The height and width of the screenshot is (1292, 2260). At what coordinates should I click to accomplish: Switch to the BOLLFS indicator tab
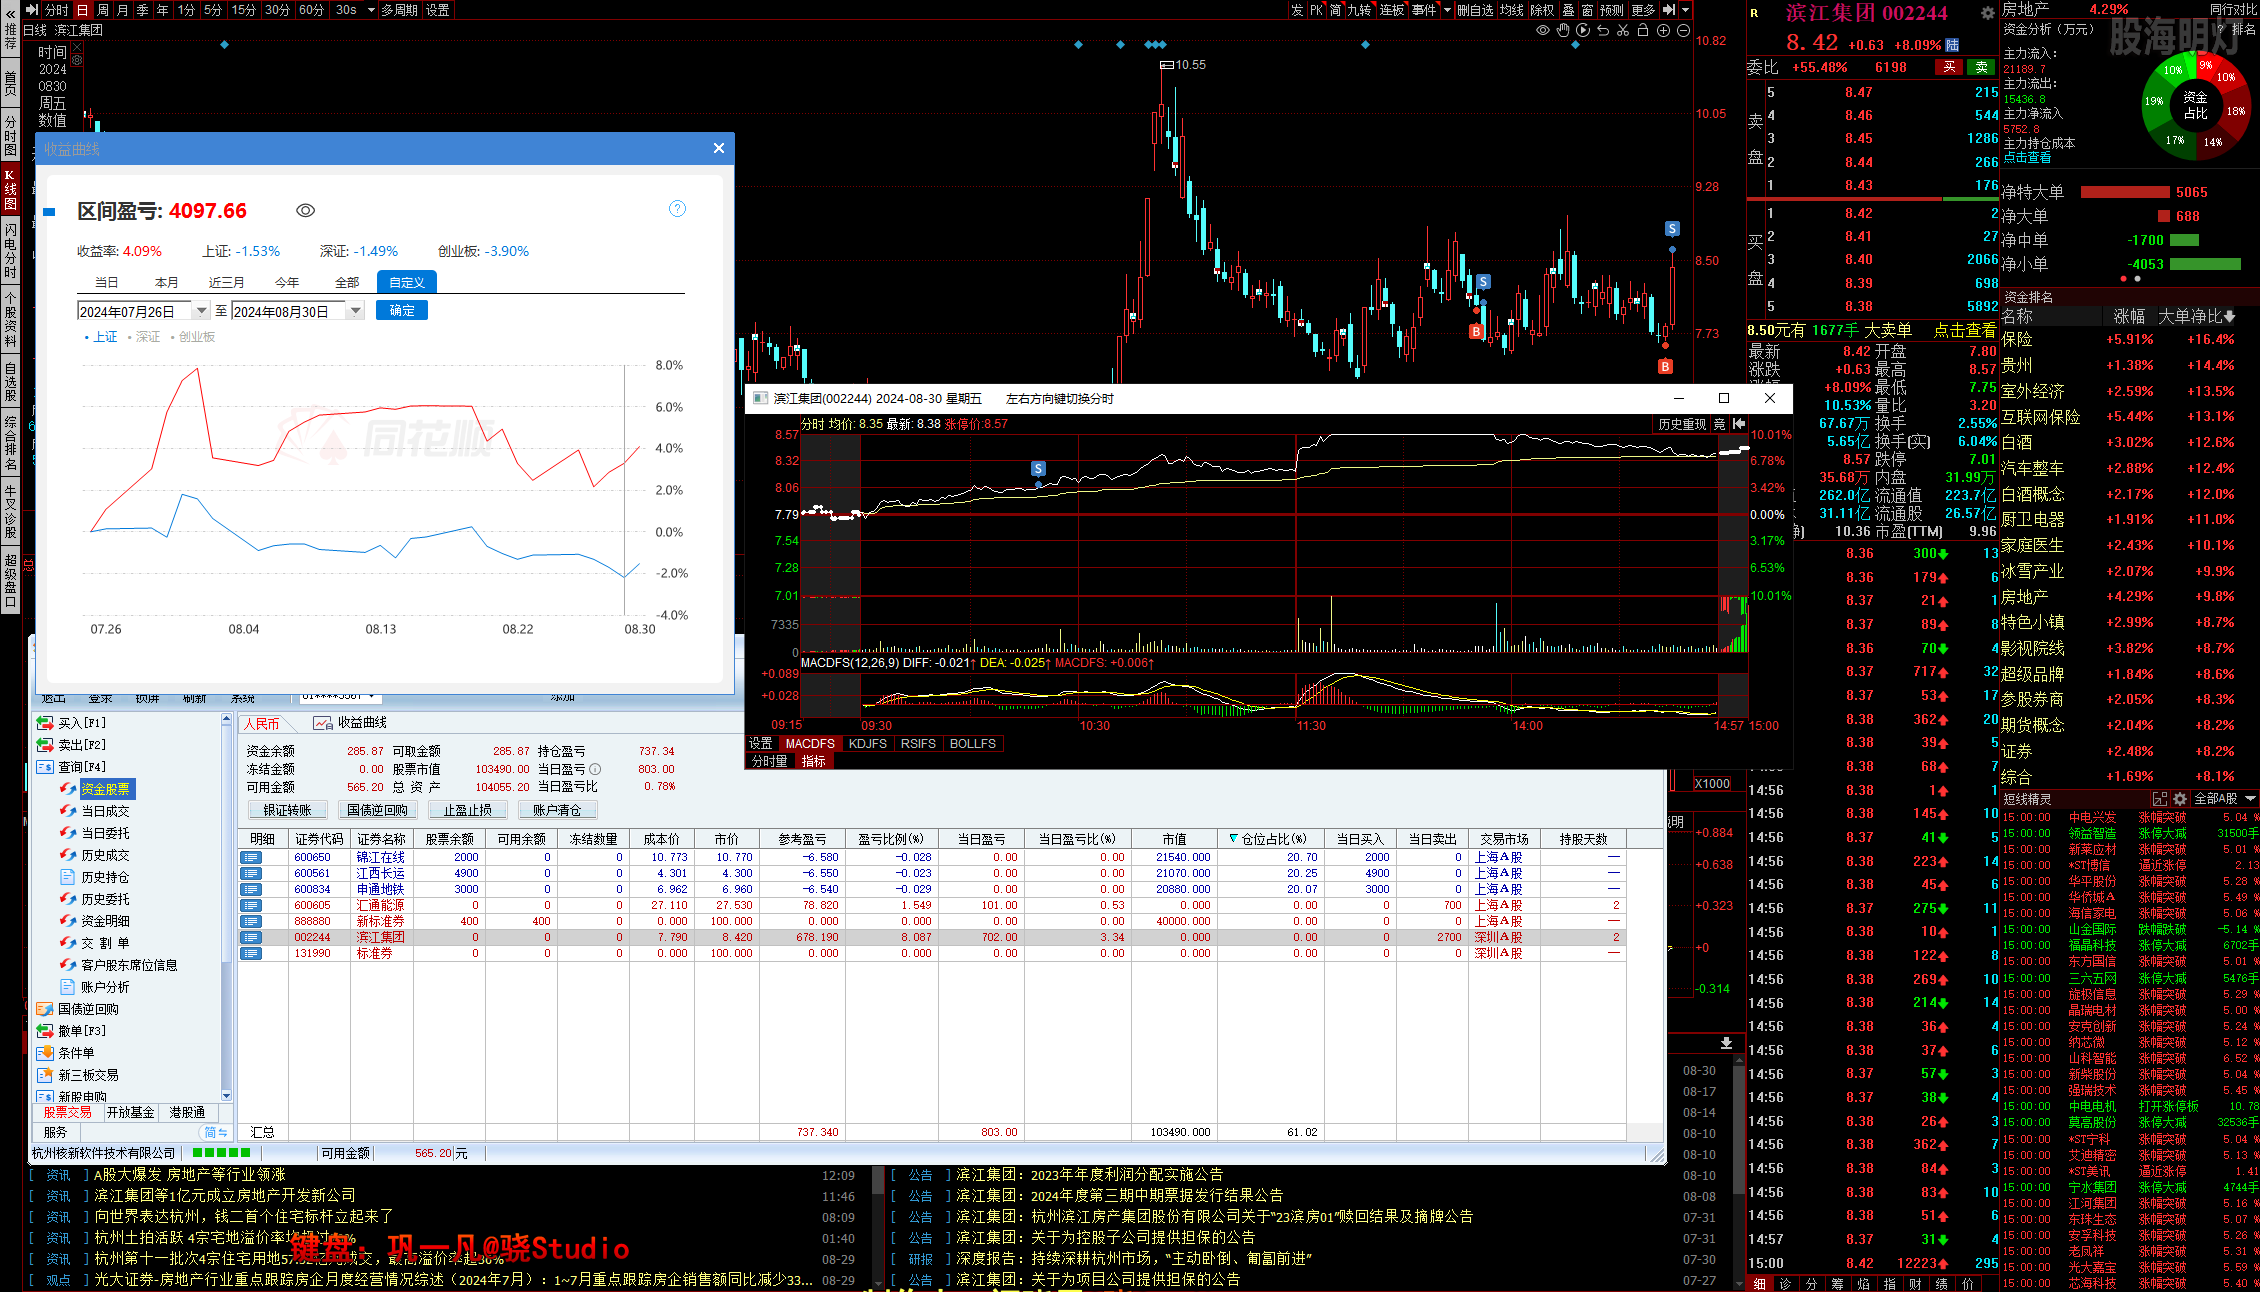click(973, 744)
